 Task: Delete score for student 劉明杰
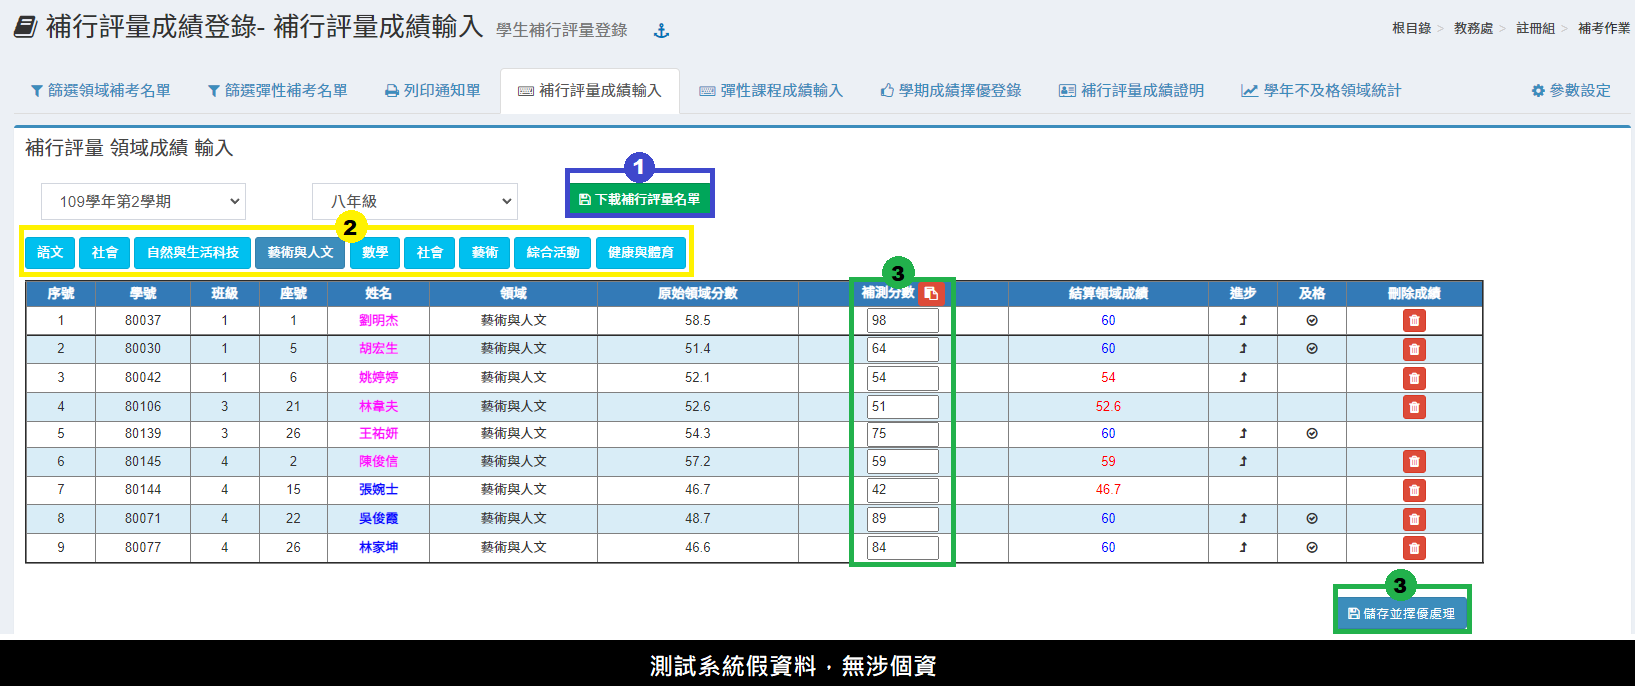tap(1413, 321)
